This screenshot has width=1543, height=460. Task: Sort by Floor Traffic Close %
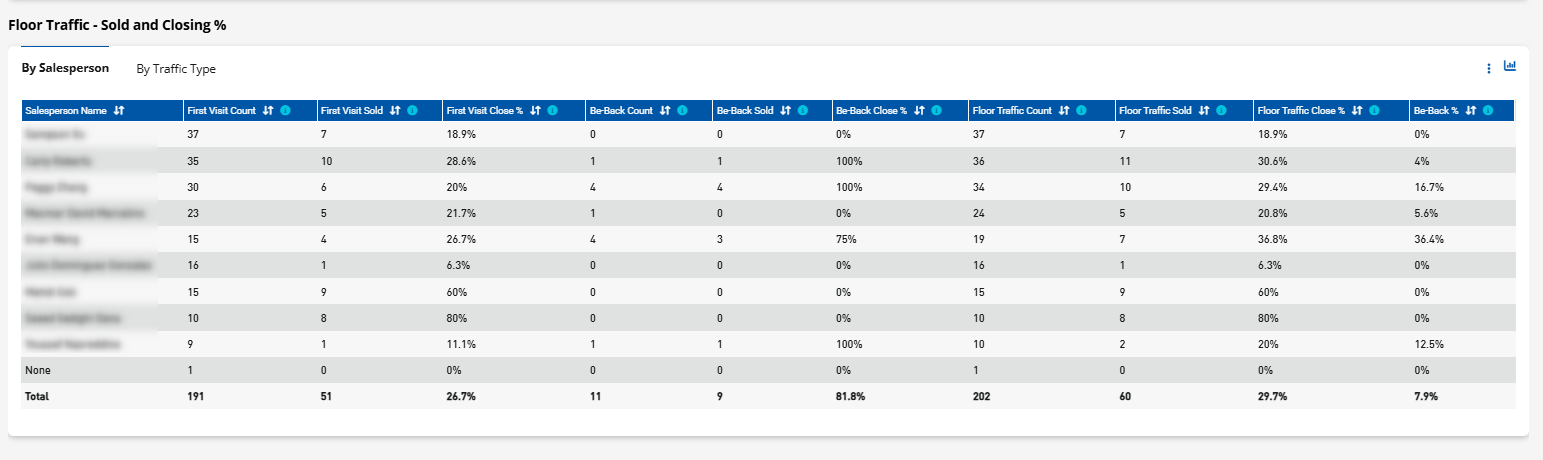tap(1356, 111)
